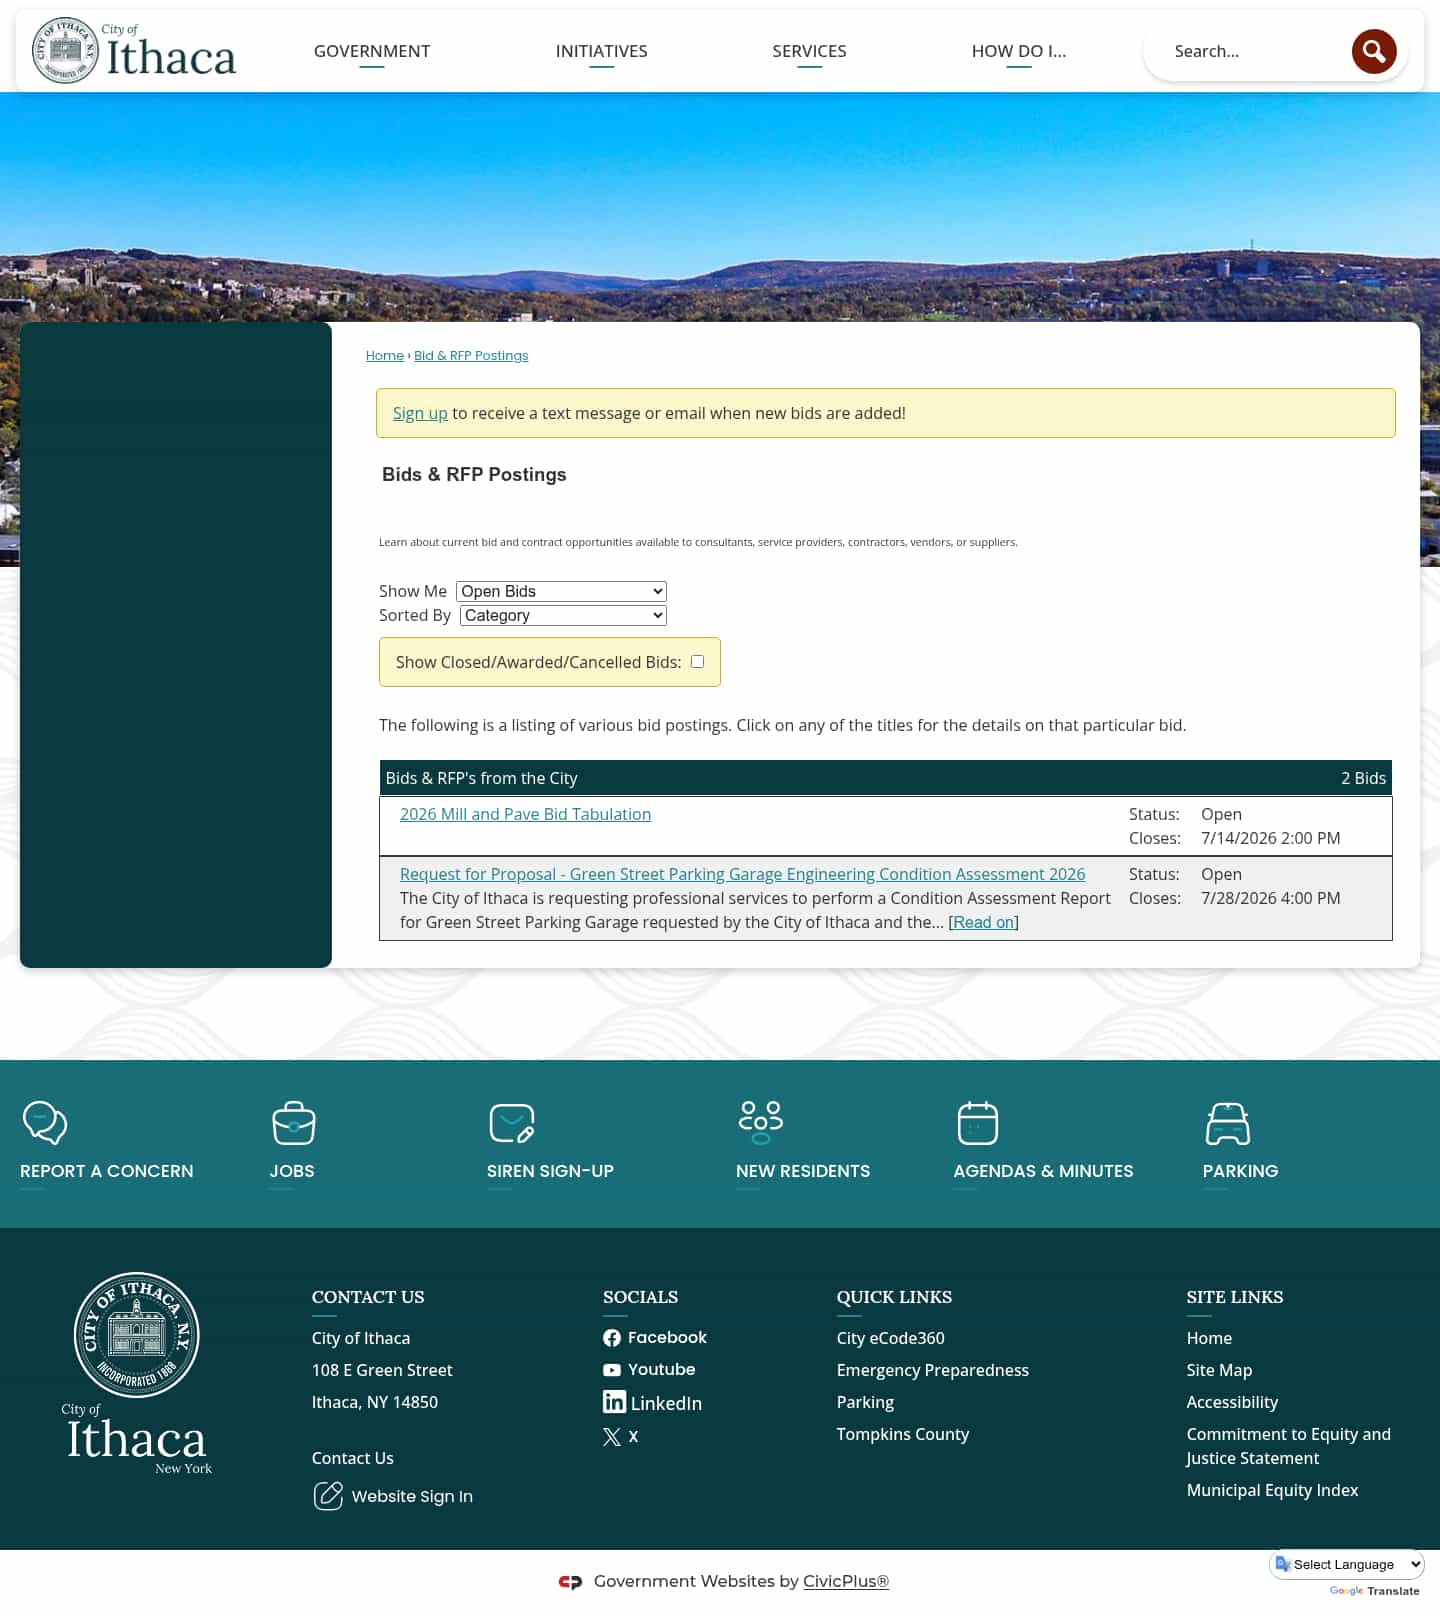Click the 'Bids & RFP's from the City' header
Viewport: 1440px width, 1616px height.
tap(481, 778)
